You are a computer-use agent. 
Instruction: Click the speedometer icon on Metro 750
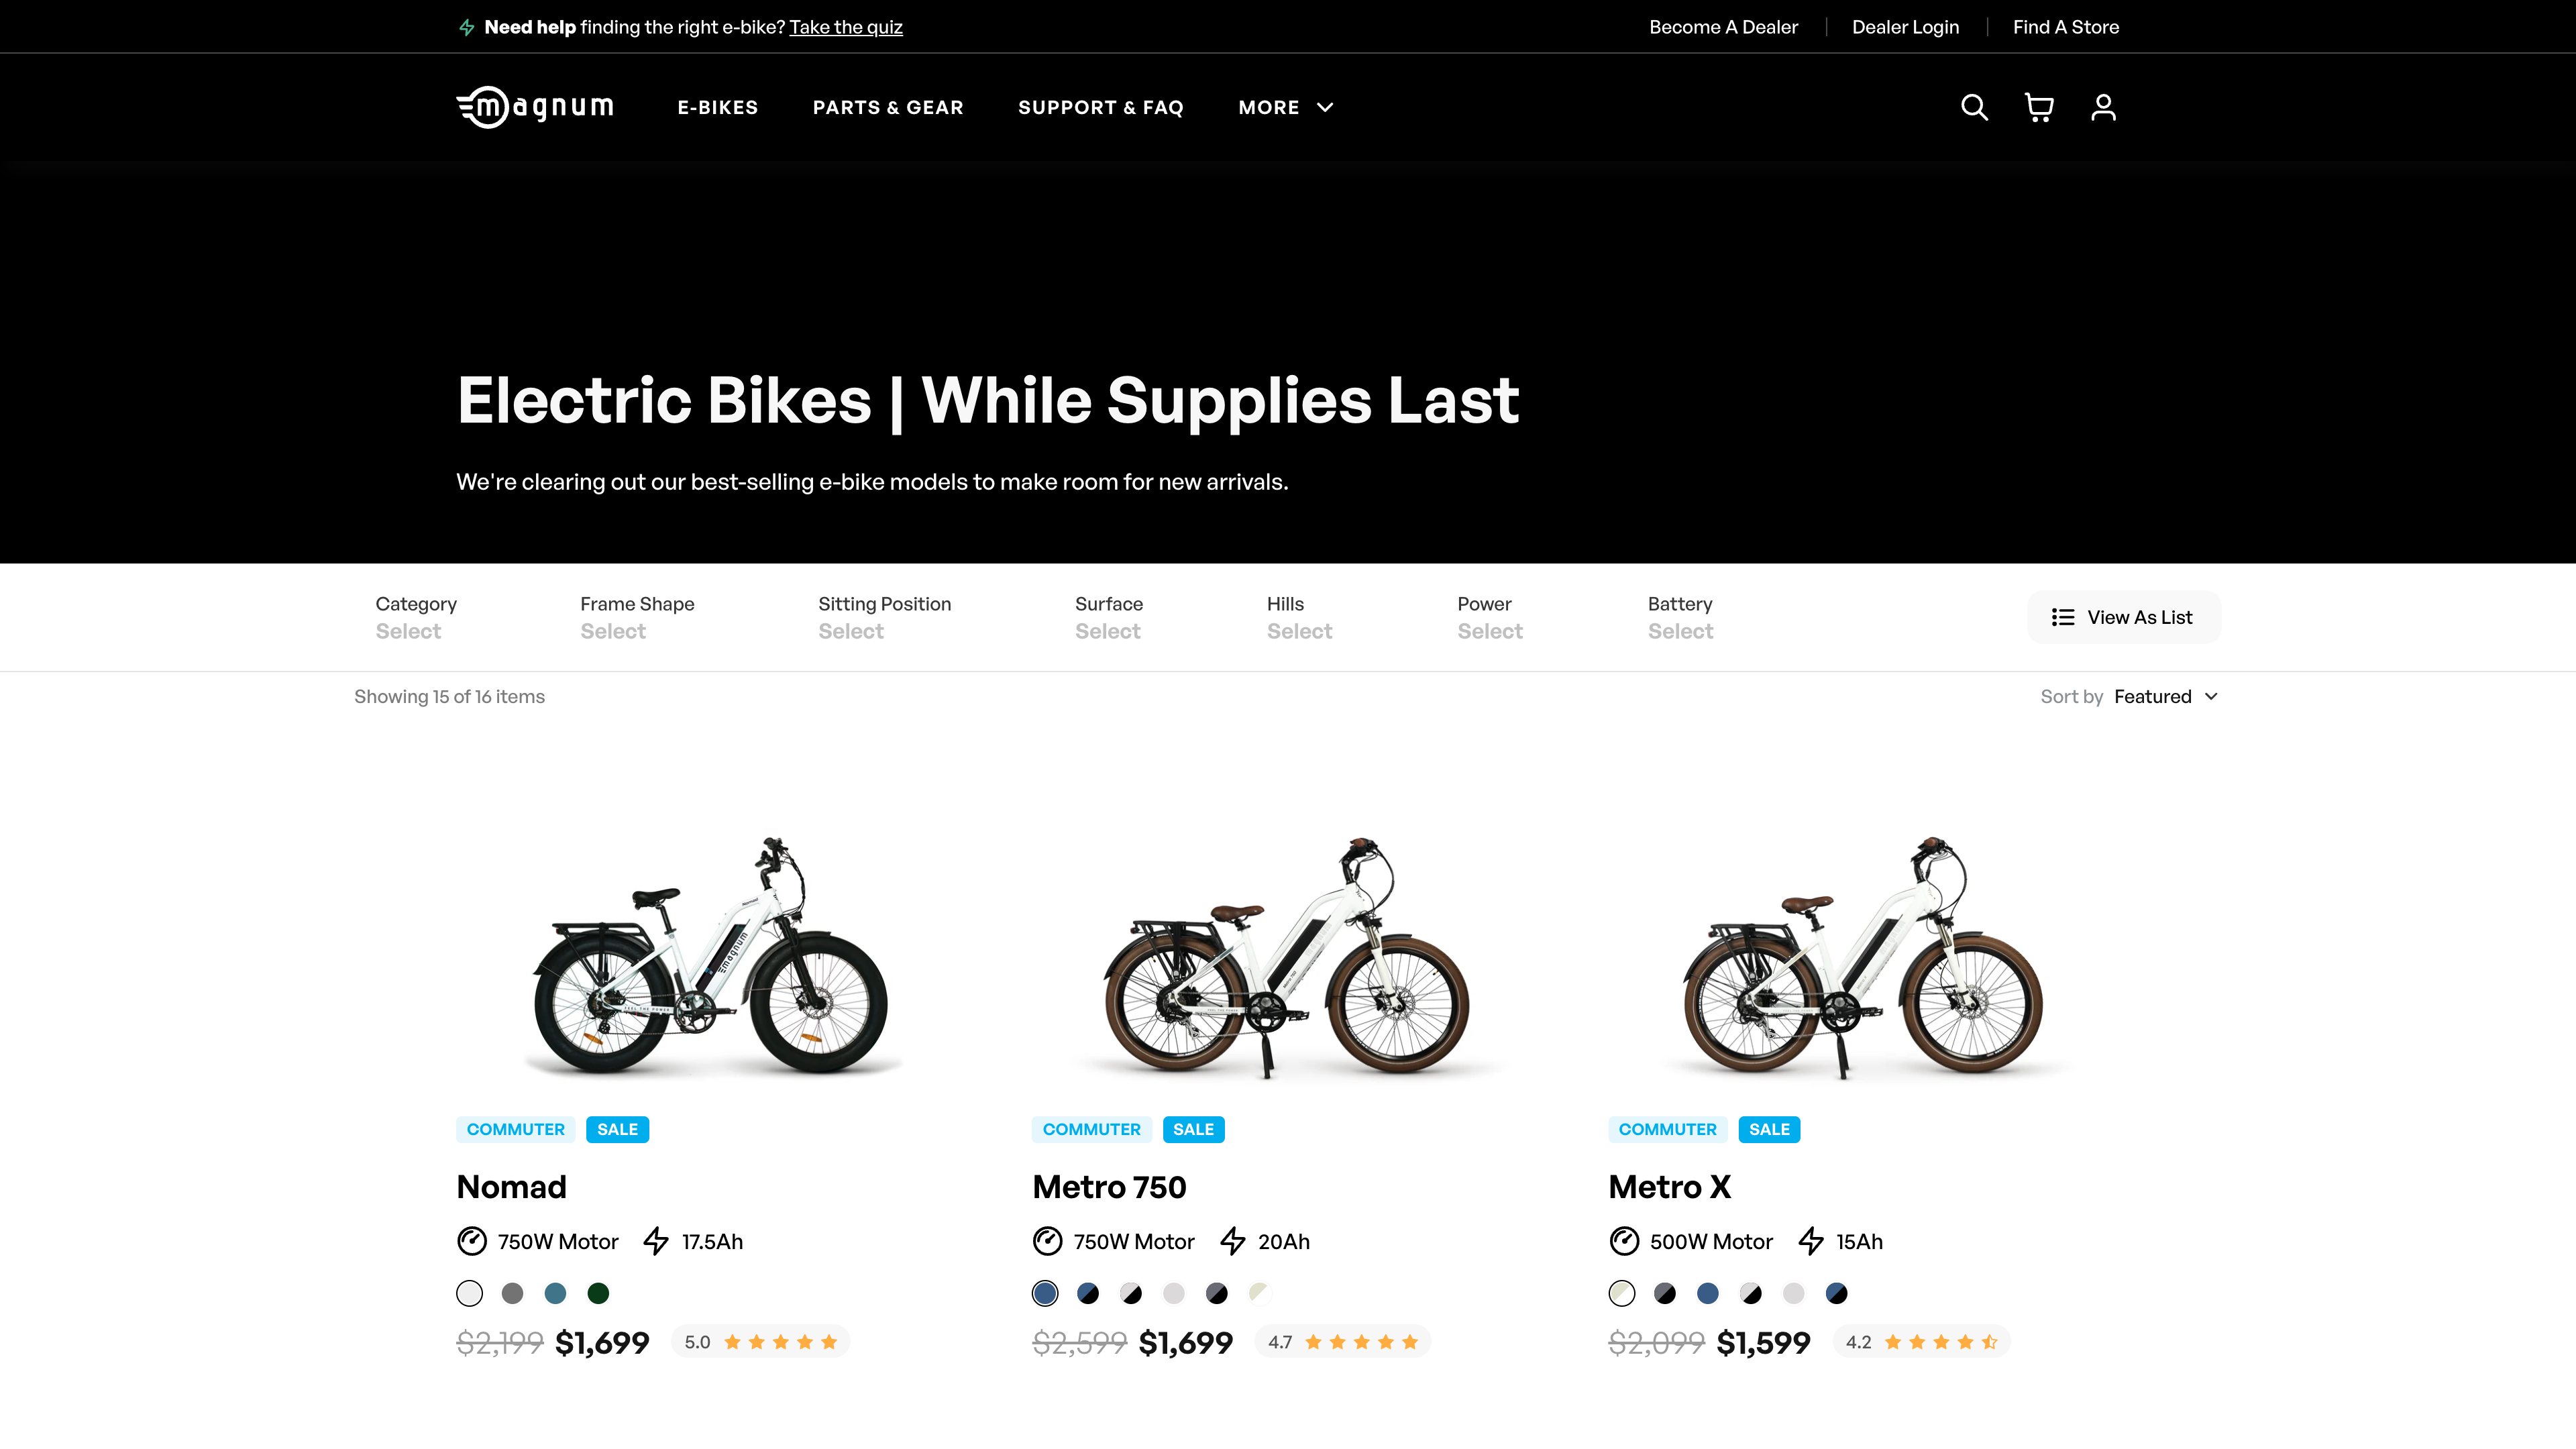pyautogui.click(x=1047, y=1242)
